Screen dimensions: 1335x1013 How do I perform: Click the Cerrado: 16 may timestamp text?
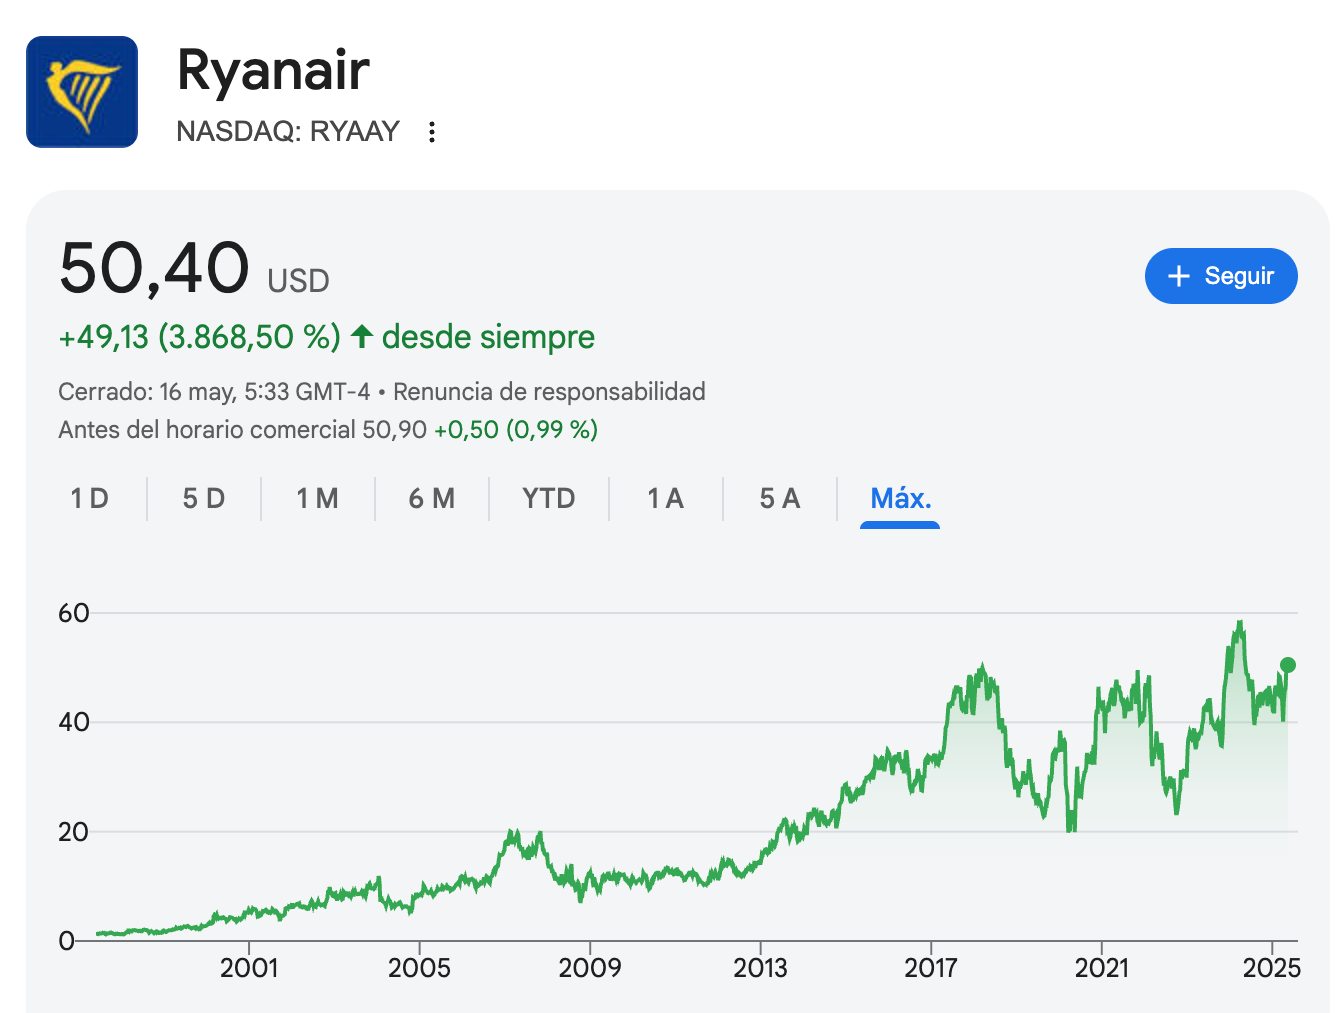(x=214, y=391)
